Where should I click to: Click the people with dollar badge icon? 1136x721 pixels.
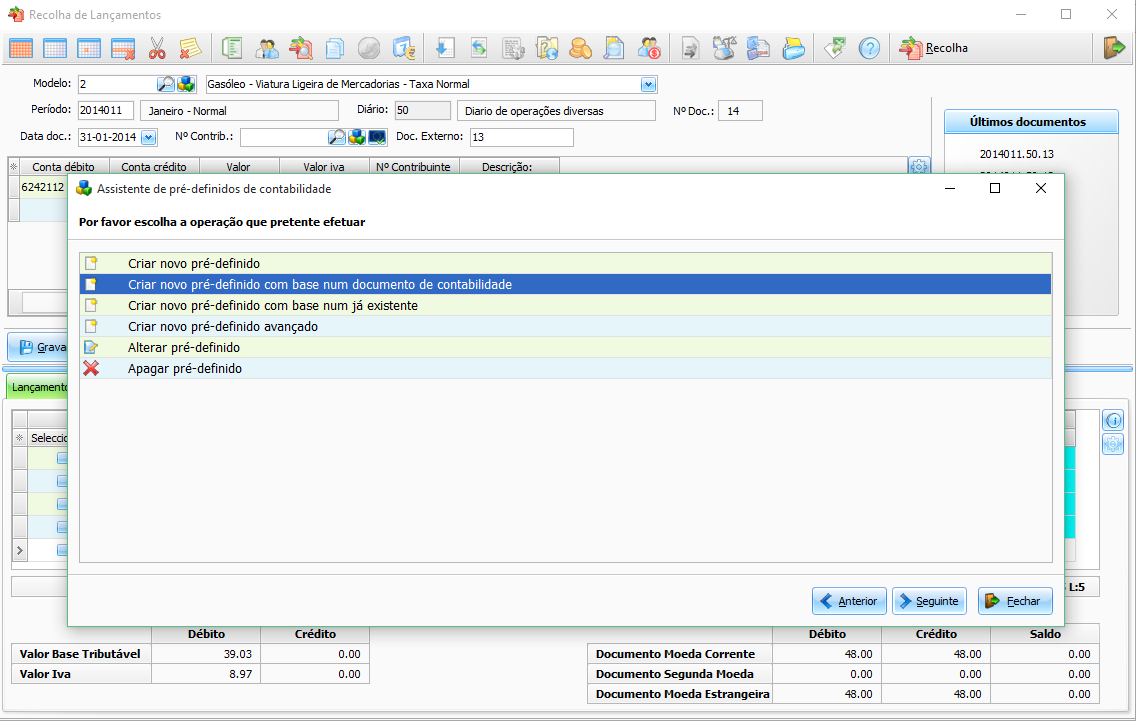[x=648, y=49]
